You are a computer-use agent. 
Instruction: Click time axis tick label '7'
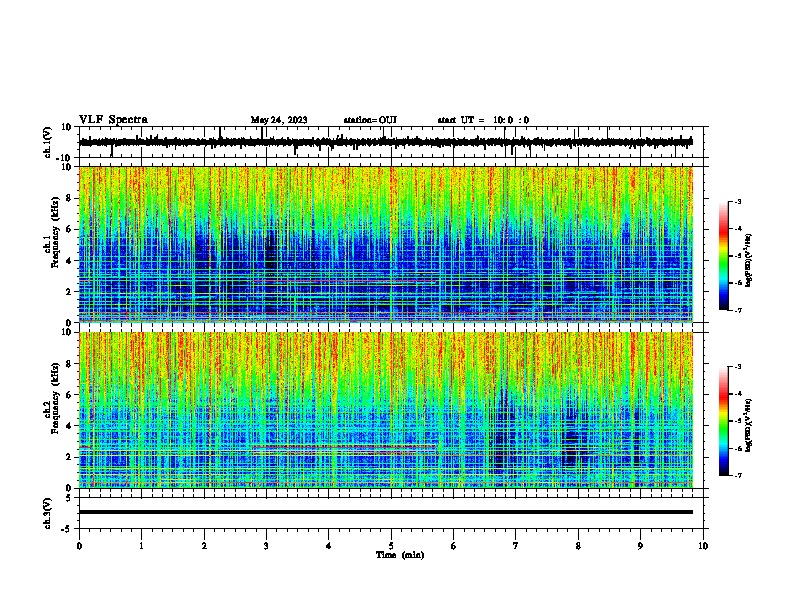pos(516,546)
